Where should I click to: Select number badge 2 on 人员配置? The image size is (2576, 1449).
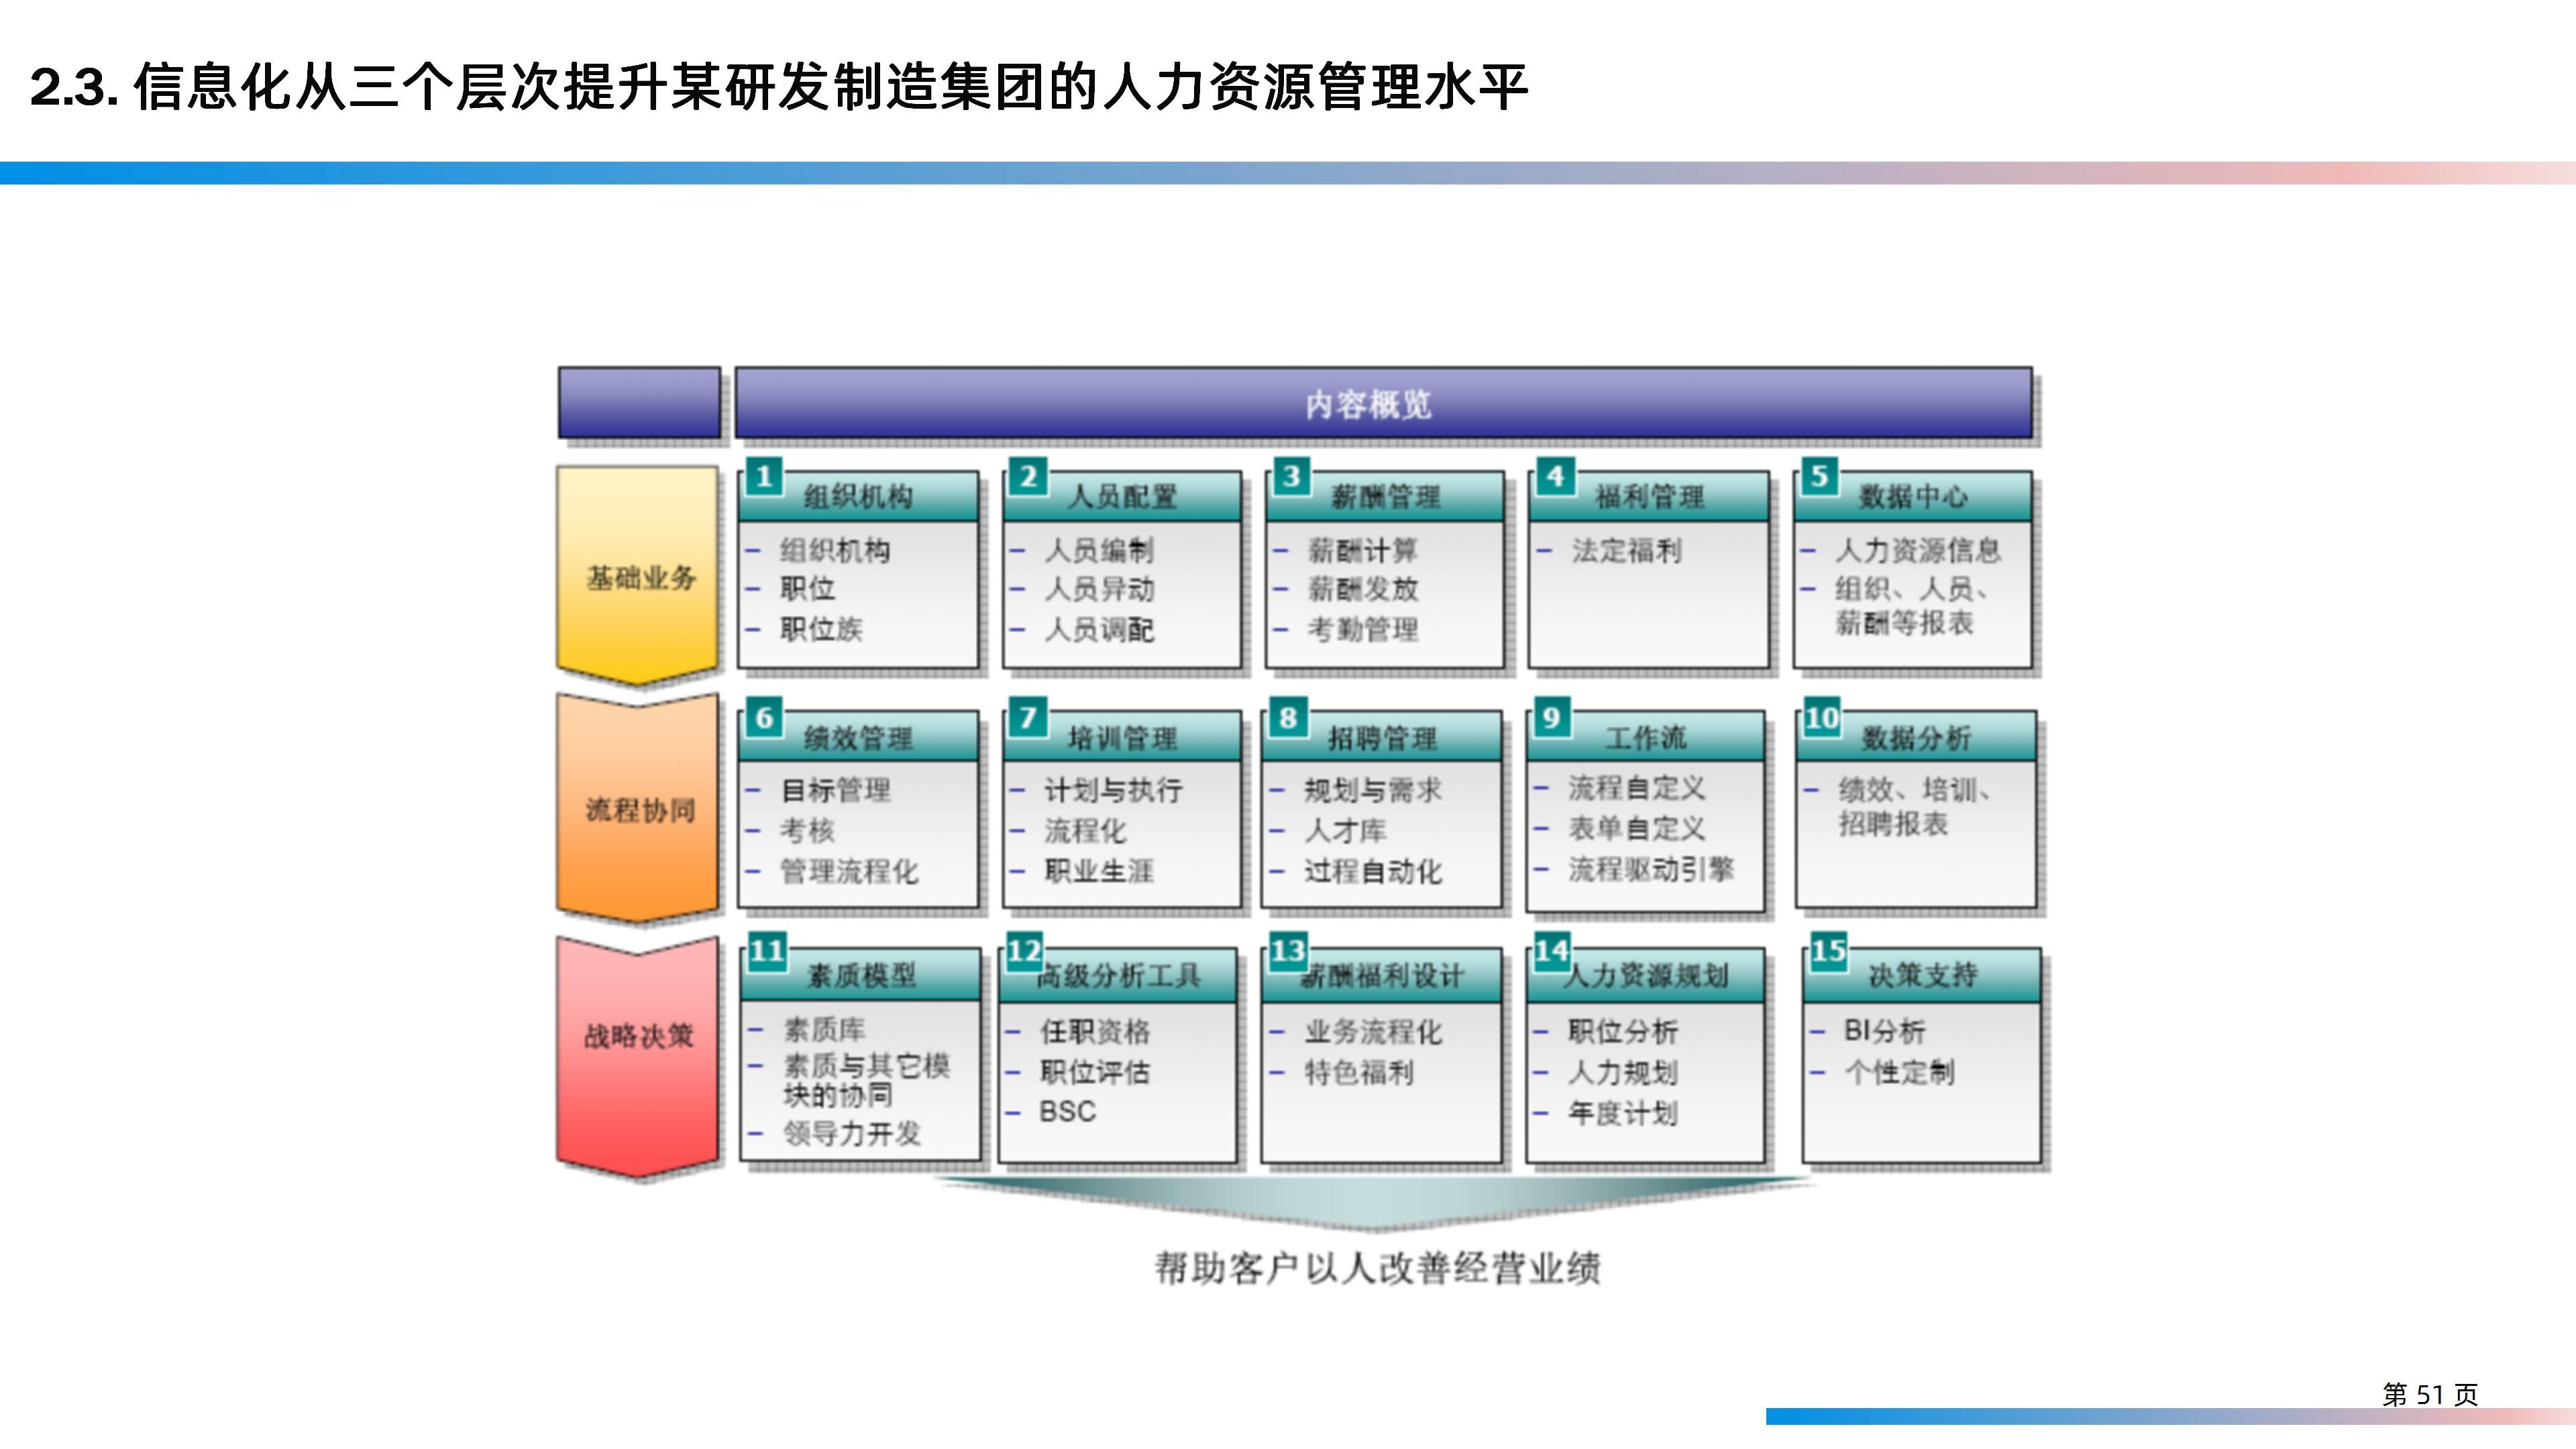(x=1028, y=476)
